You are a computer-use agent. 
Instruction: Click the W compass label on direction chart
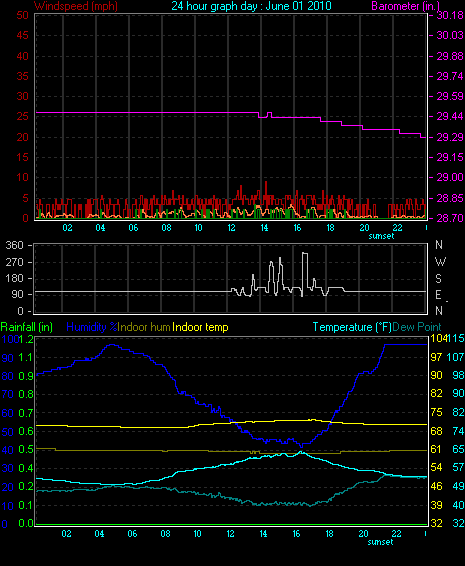pyautogui.click(x=440, y=262)
